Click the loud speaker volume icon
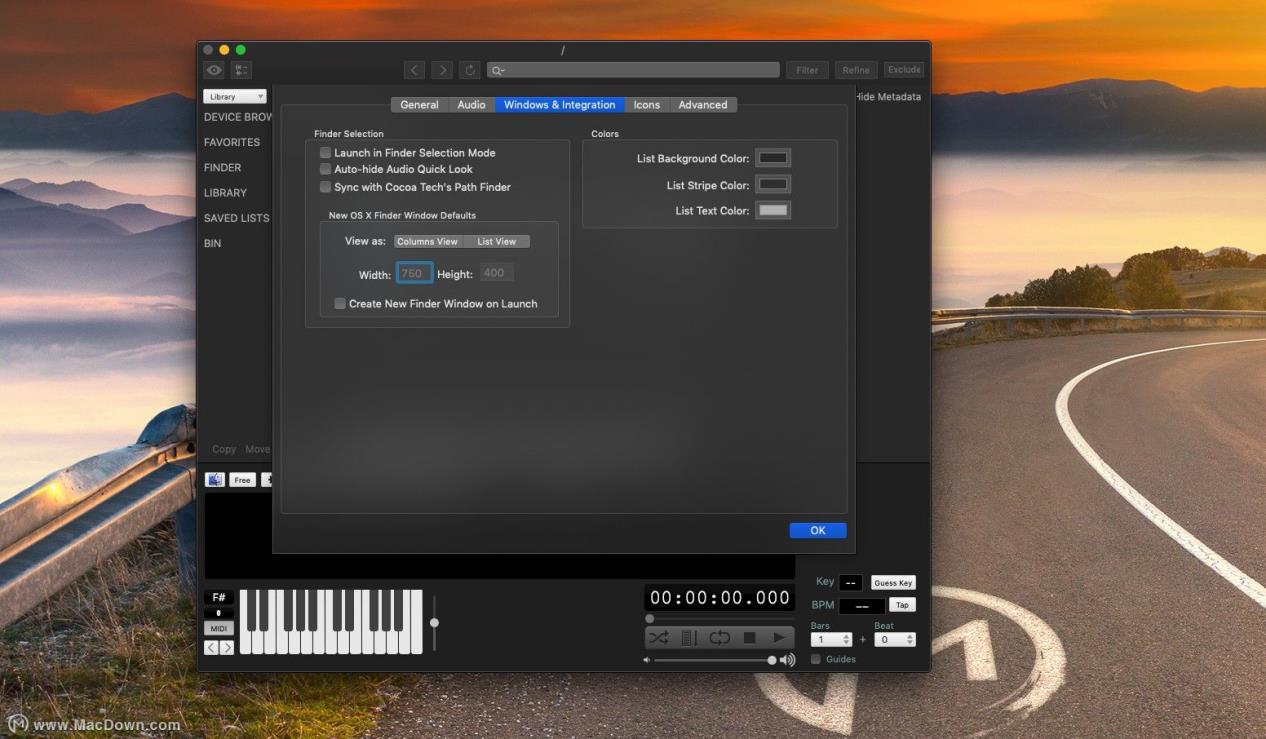1266x739 pixels. click(788, 660)
